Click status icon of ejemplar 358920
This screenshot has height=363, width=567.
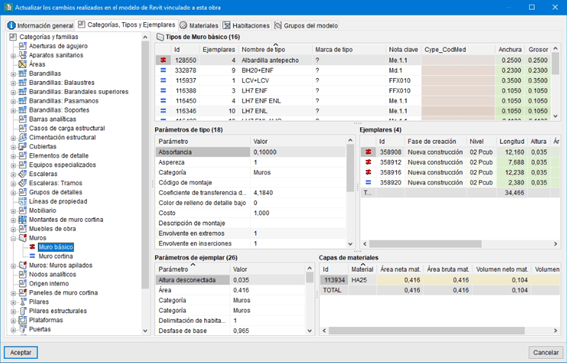click(x=368, y=183)
